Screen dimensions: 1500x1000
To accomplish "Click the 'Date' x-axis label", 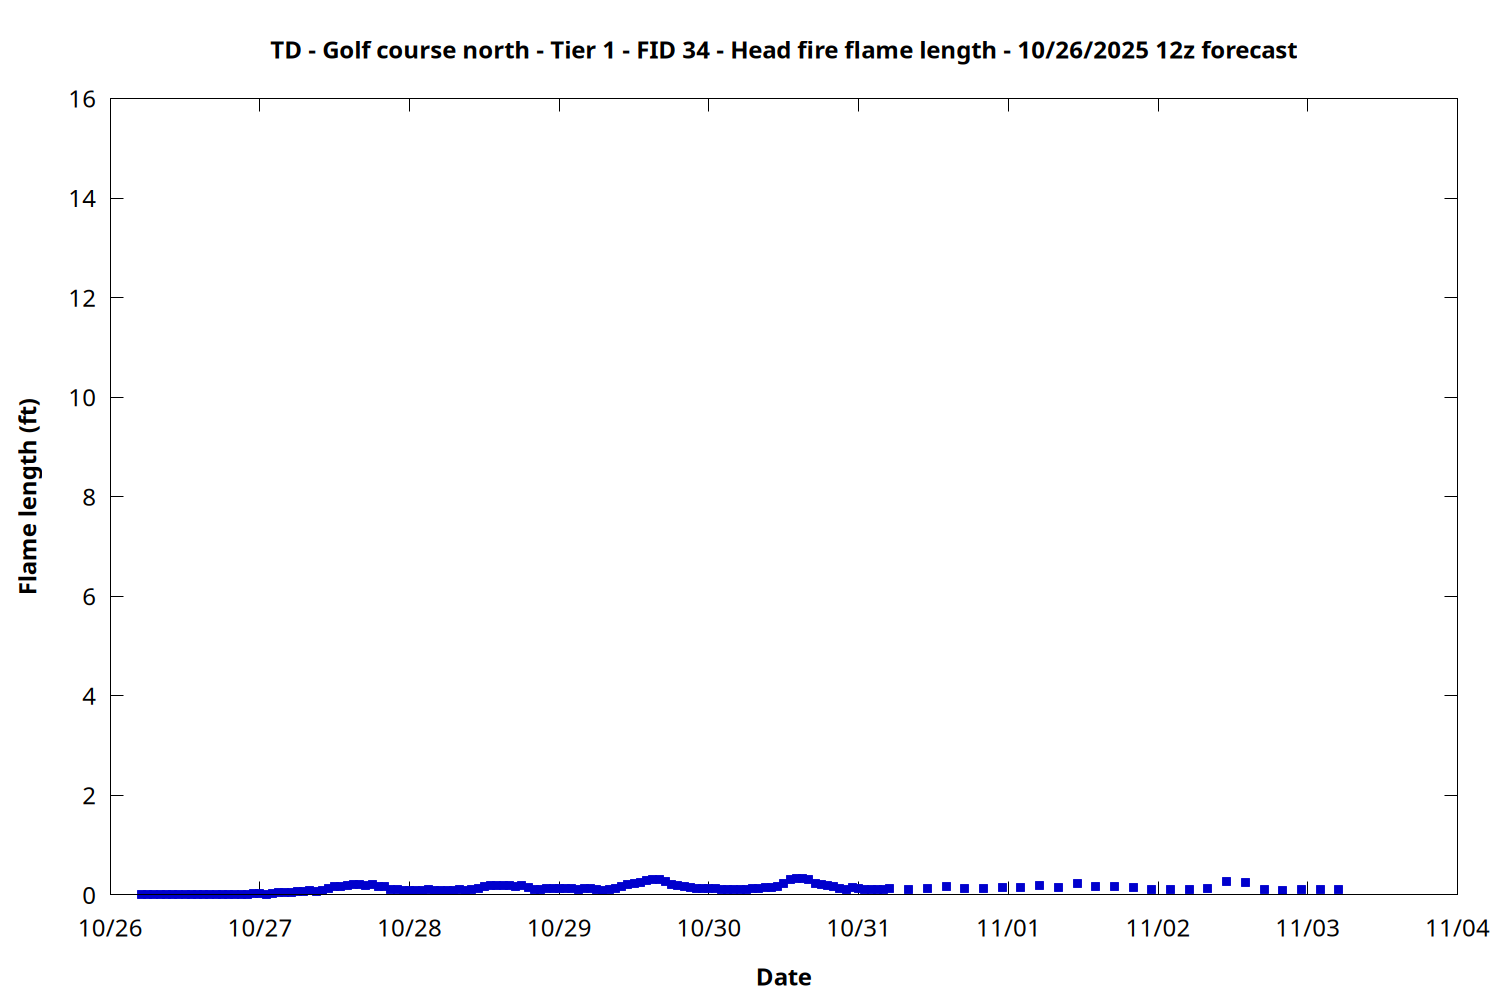I will coord(783,977).
